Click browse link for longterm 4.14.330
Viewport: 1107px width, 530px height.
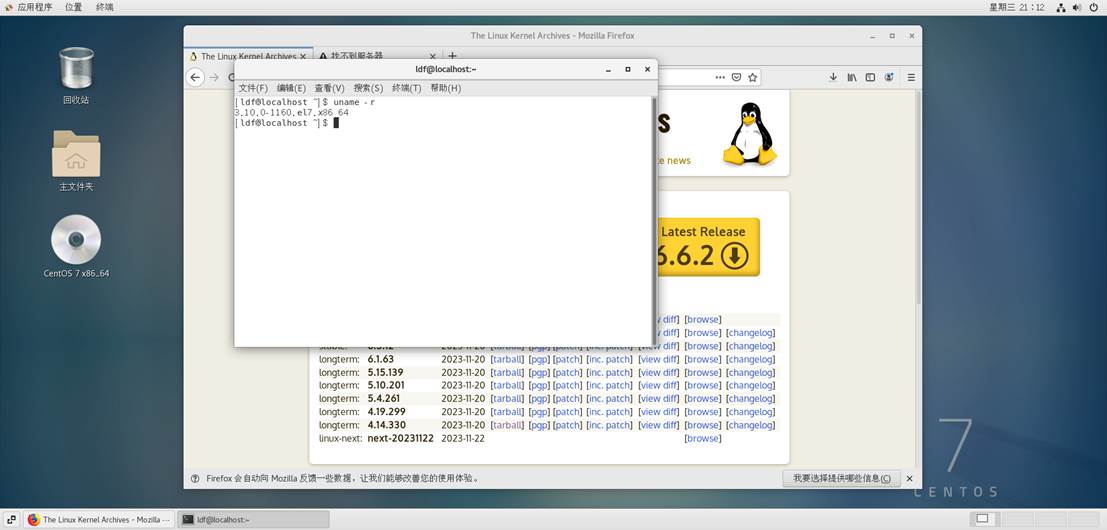703,425
